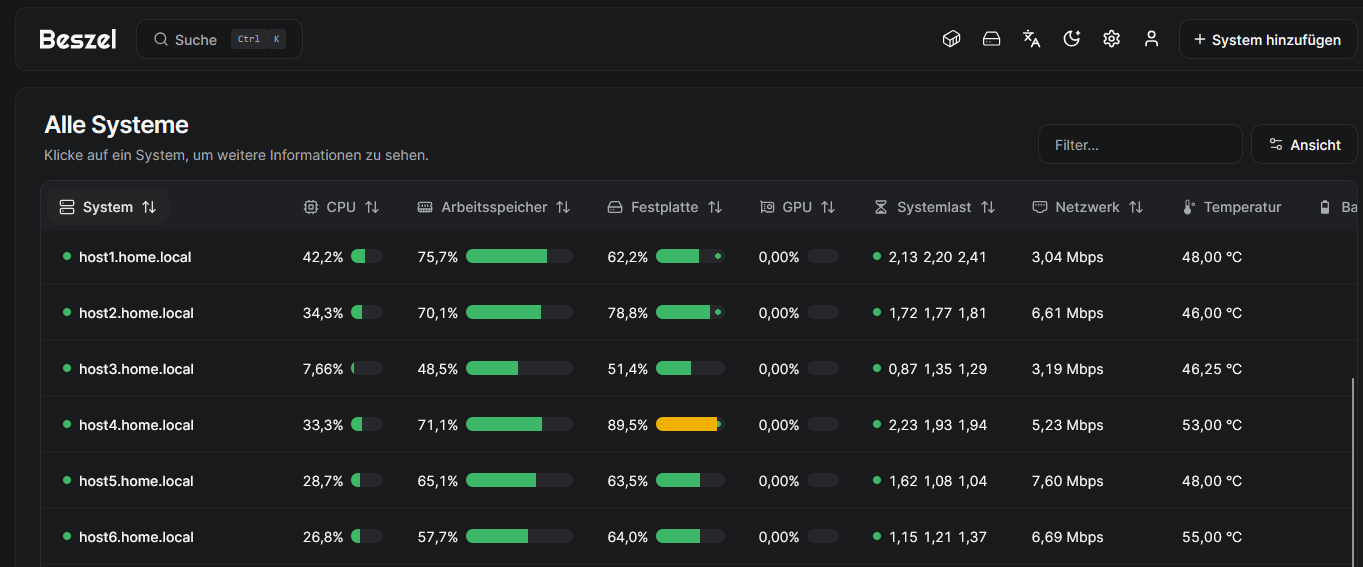
Task: Click the System hinzufügen button
Action: pyautogui.click(x=1268, y=40)
